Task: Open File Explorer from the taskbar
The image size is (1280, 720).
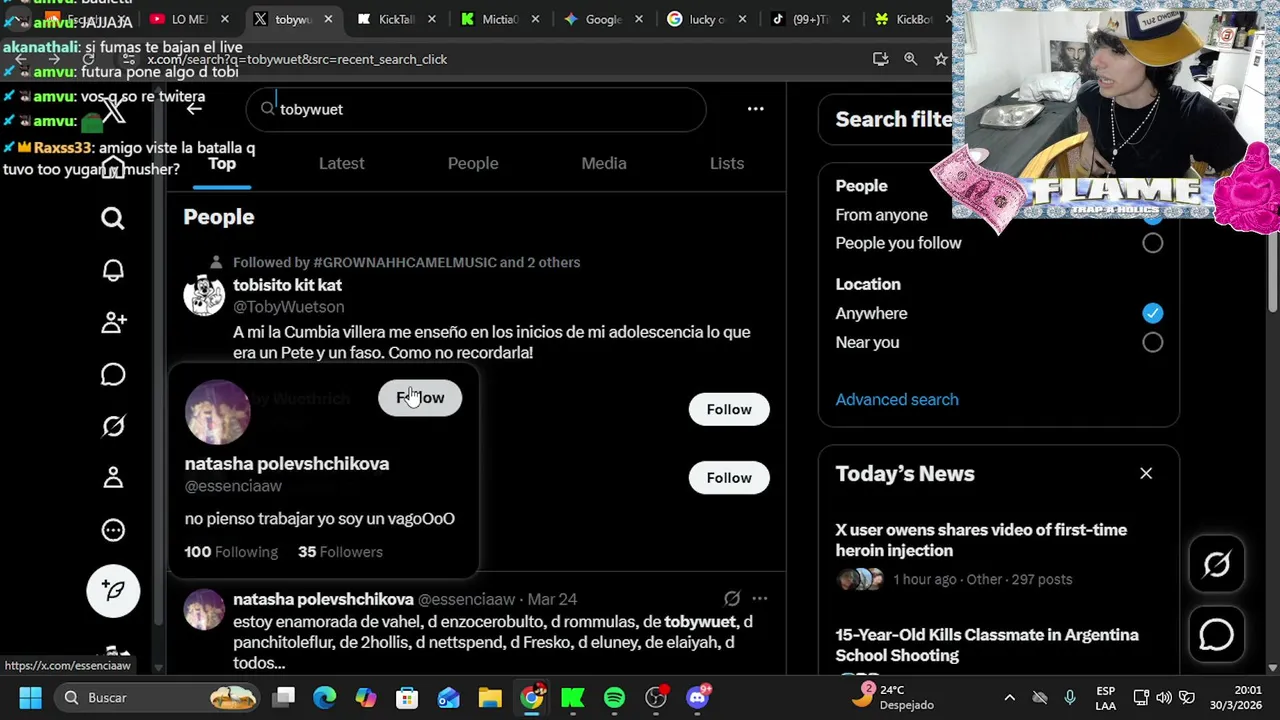Action: coord(490,697)
